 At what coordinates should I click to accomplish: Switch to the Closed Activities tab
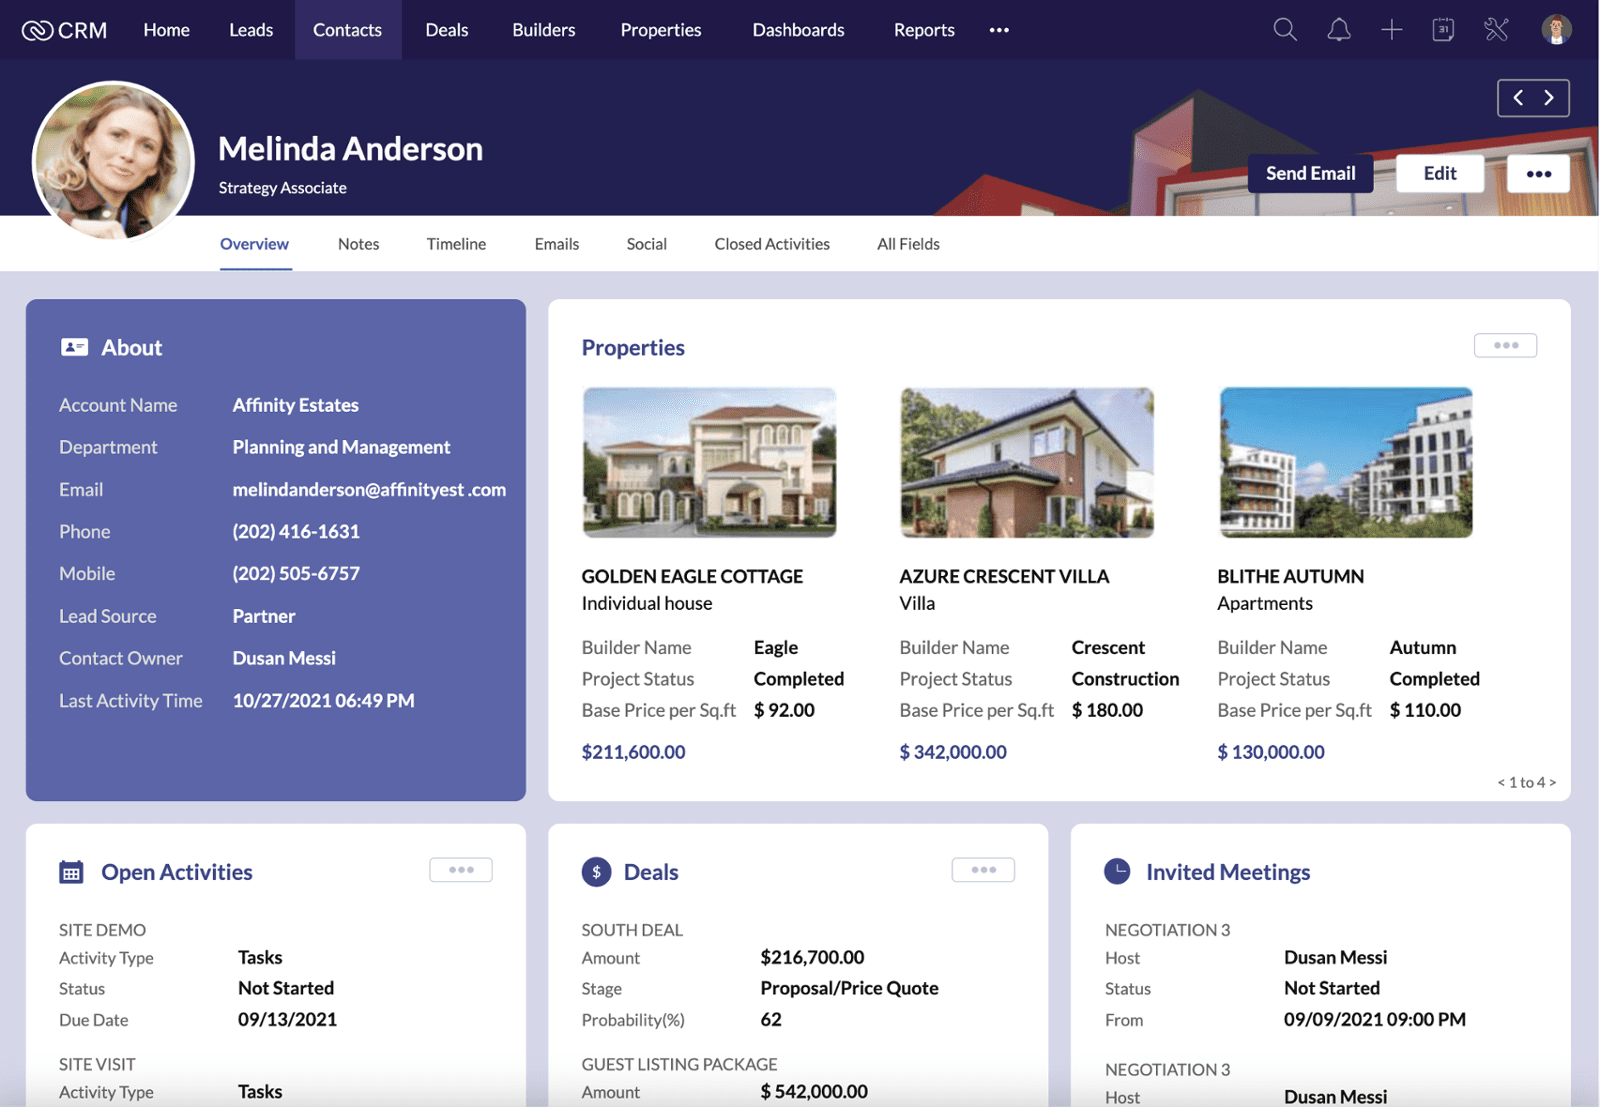coord(772,244)
